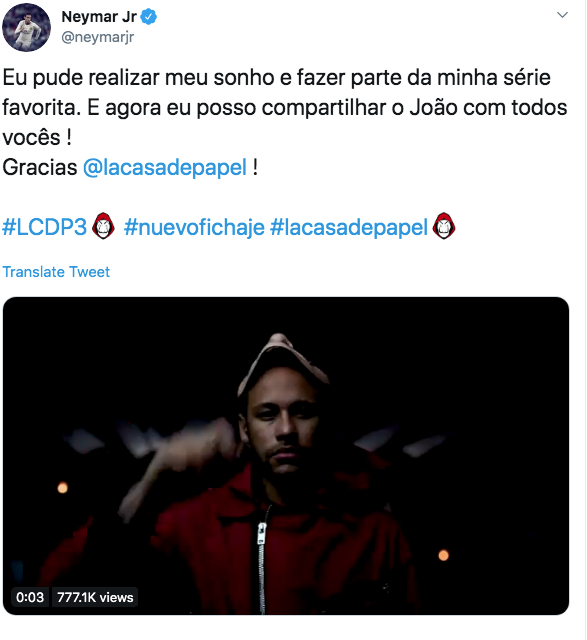Click the man's cap in the video
Screen dimensions: 587x640
[280, 361]
